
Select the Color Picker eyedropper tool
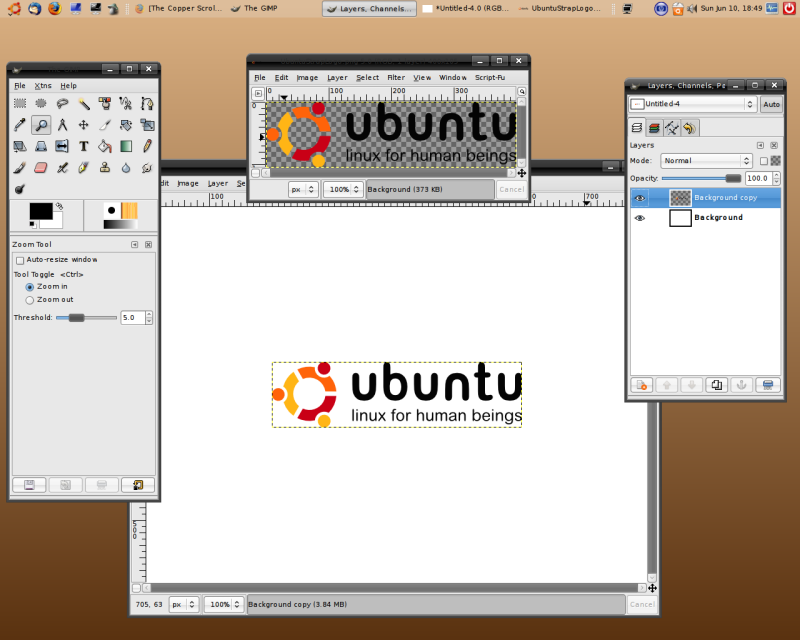(20, 125)
